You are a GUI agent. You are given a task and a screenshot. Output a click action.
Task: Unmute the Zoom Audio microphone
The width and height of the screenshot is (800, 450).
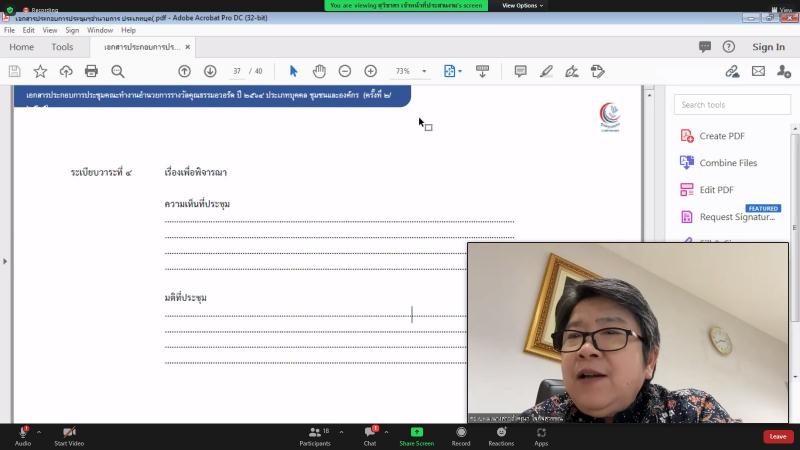(x=23, y=437)
